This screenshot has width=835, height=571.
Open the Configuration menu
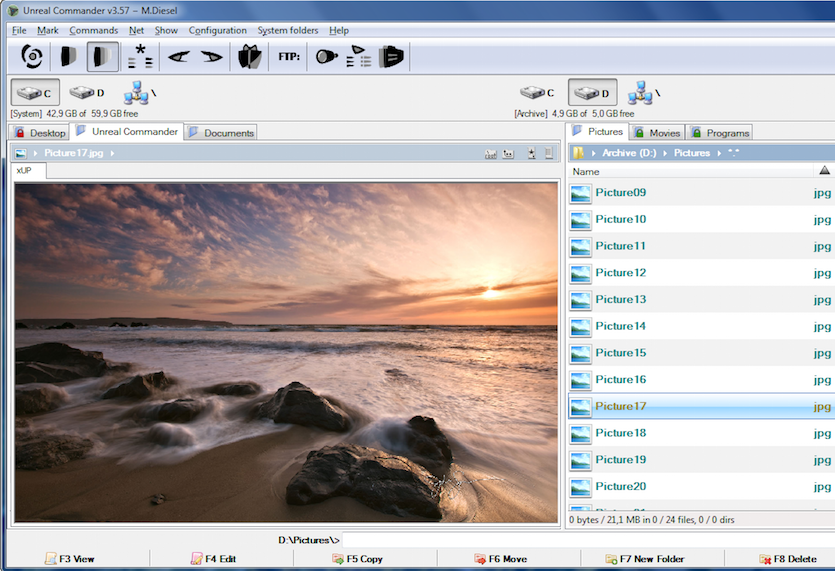217,30
